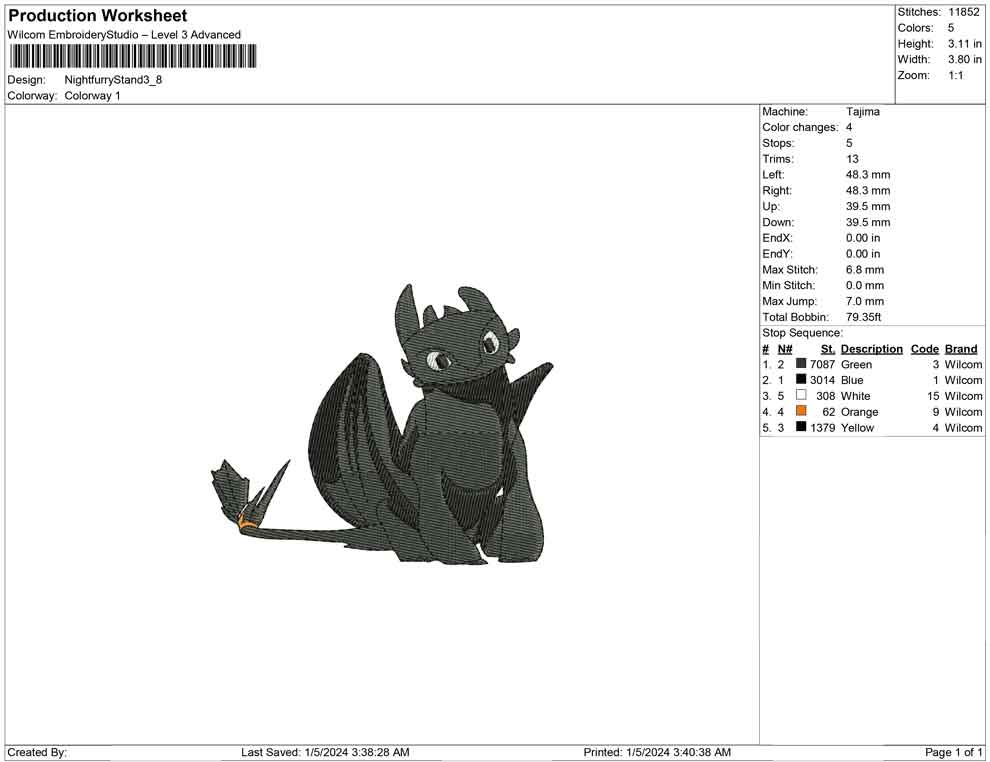
Task: Click the Description column header
Action: pyautogui.click(x=871, y=349)
